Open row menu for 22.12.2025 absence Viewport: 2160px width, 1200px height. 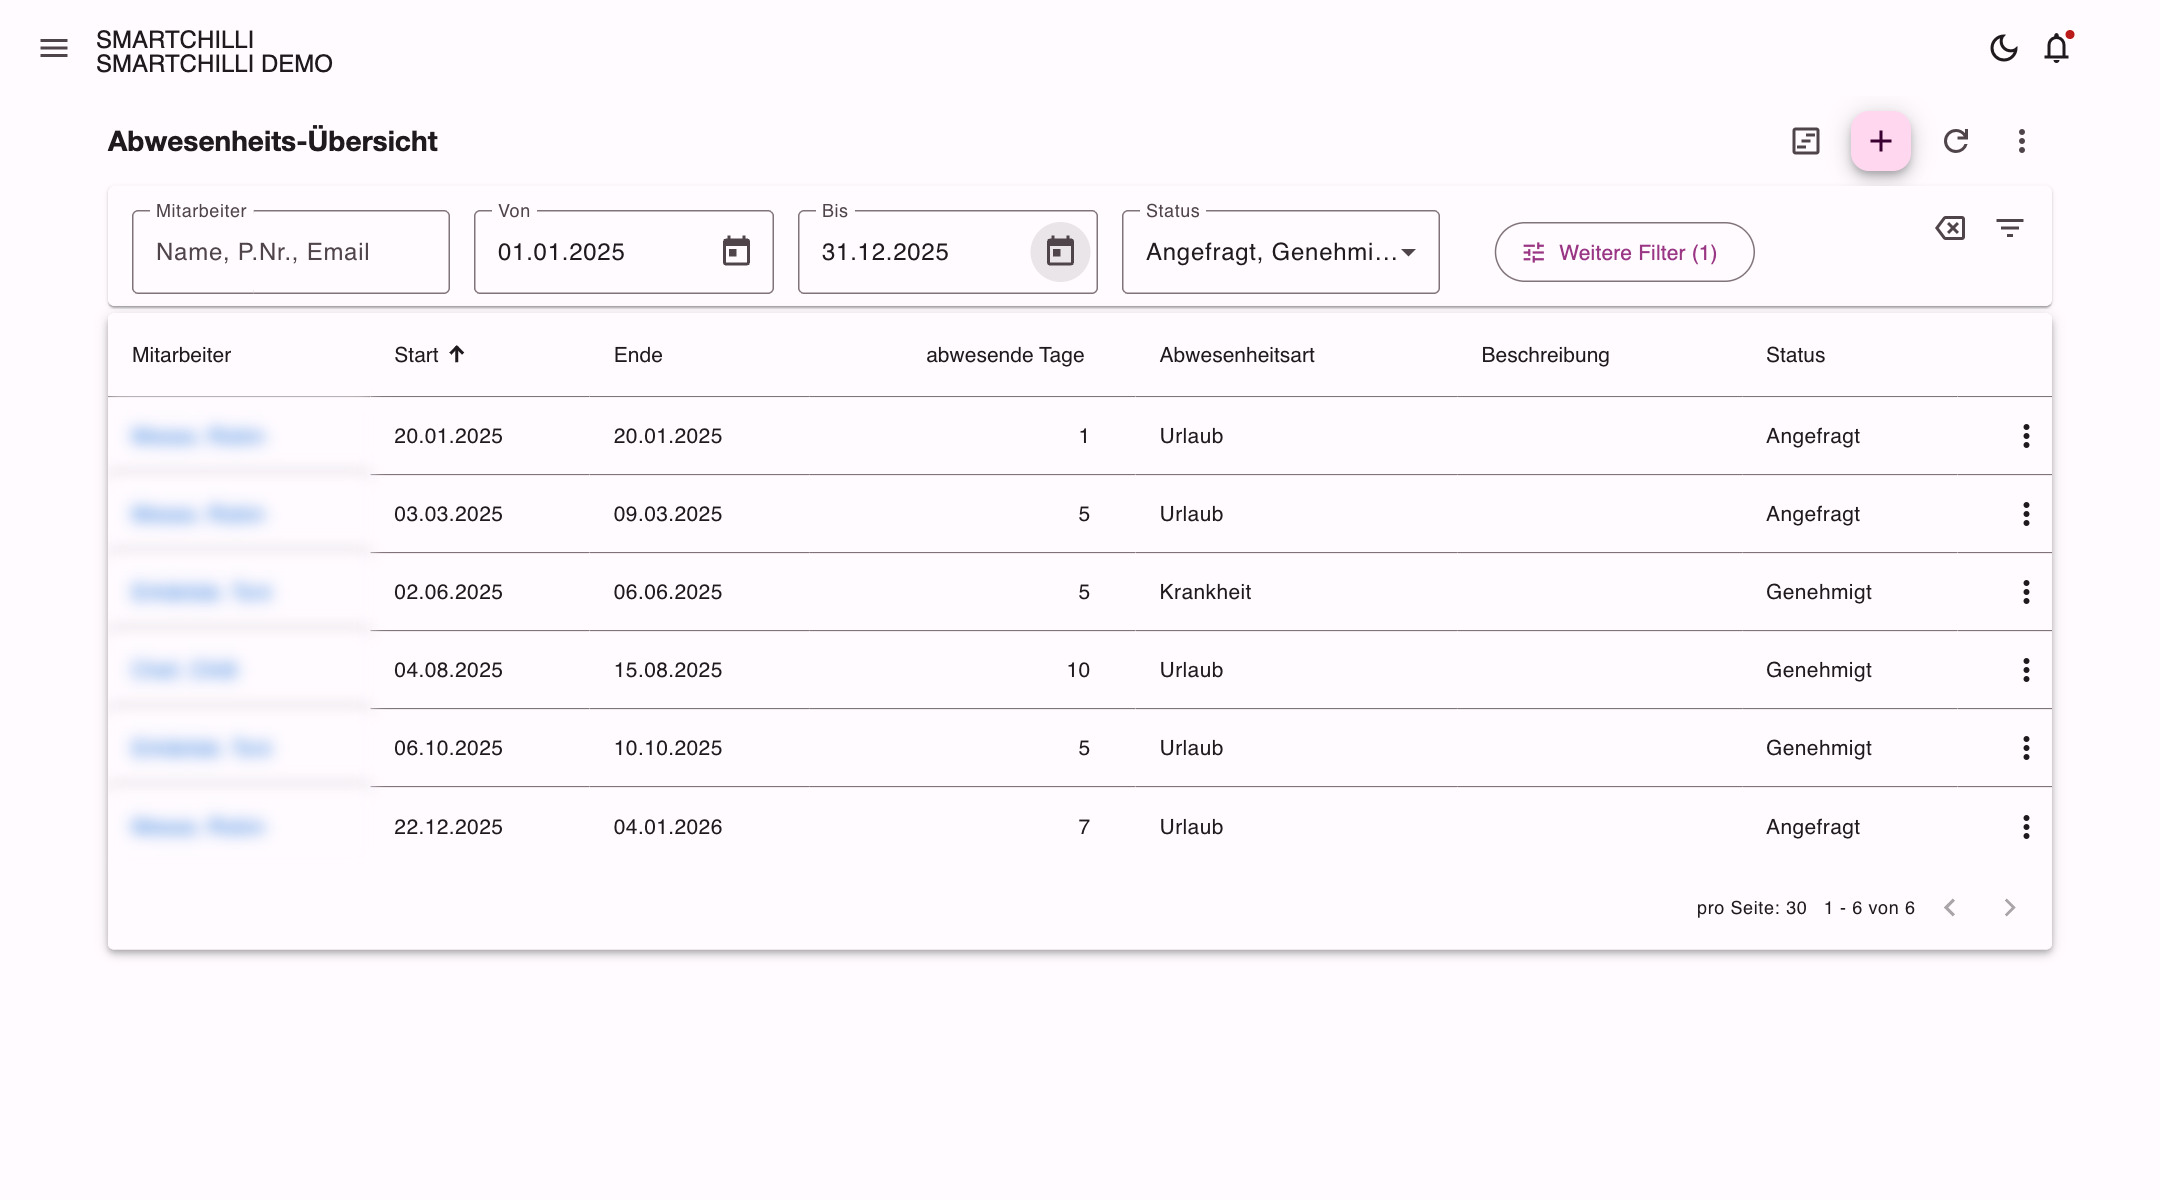(x=2026, y=827)
